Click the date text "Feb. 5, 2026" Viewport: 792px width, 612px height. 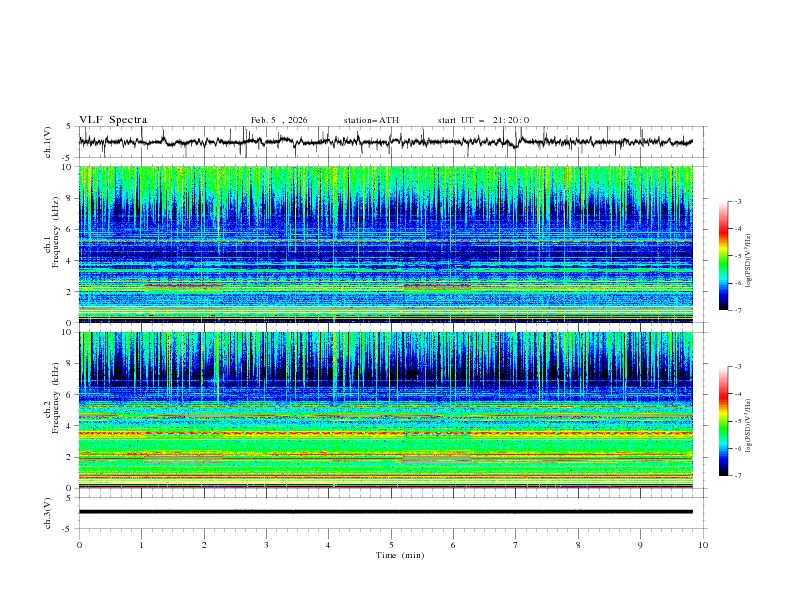click(x=279, y=120)
